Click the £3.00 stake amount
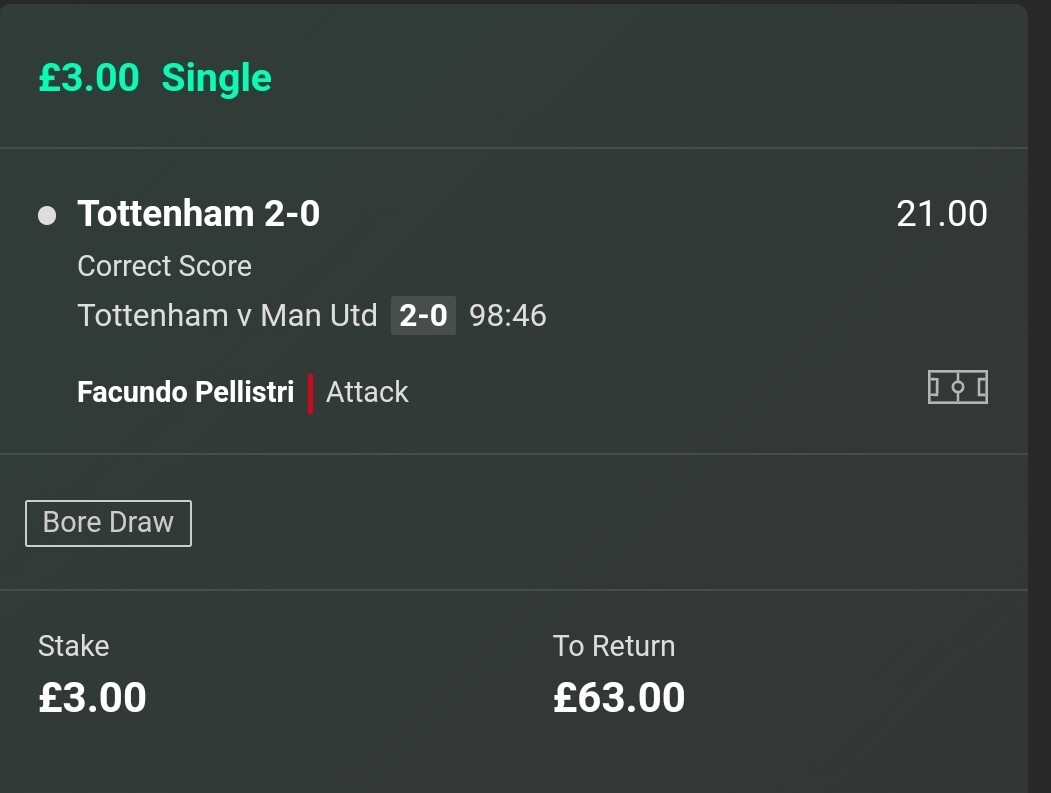Image resolution: width=1051 pixels, height=793 pixels. pos(92,697)
